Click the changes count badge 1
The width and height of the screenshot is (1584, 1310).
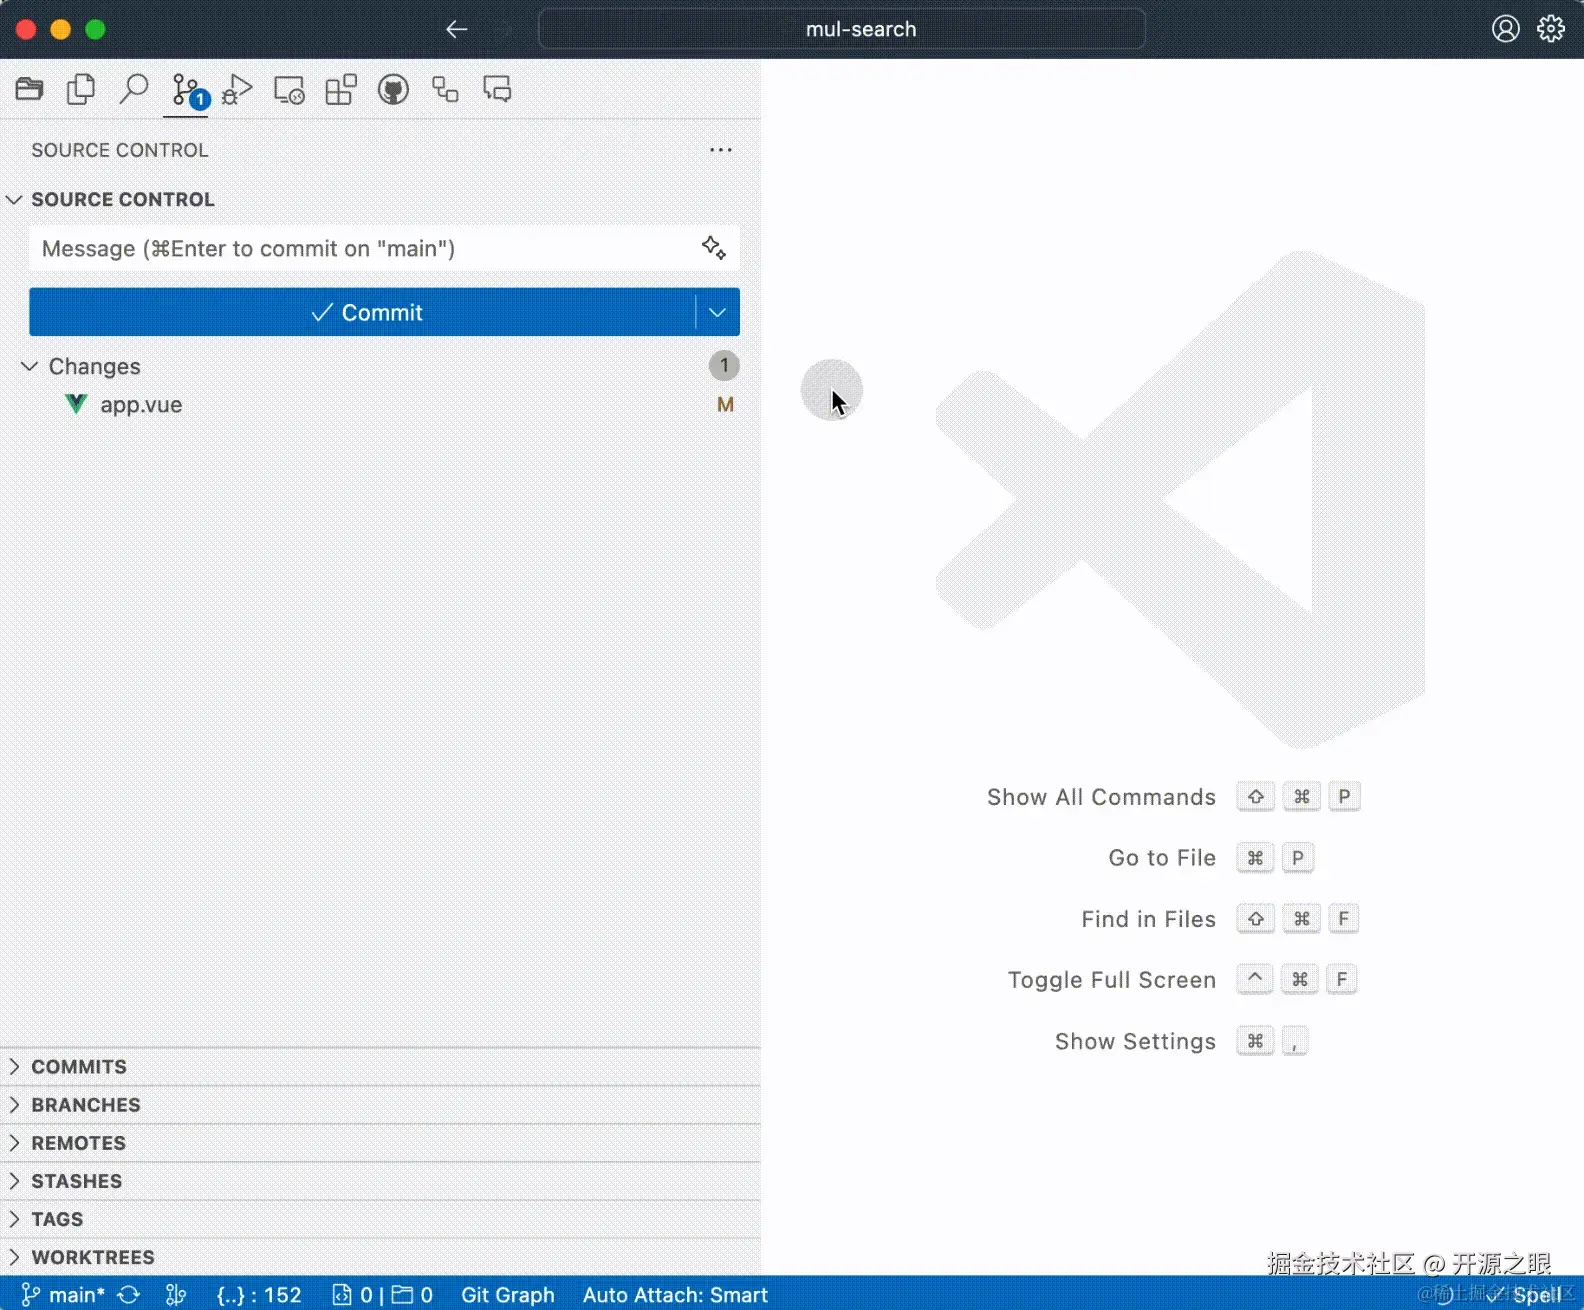click(x=724, y=366)
